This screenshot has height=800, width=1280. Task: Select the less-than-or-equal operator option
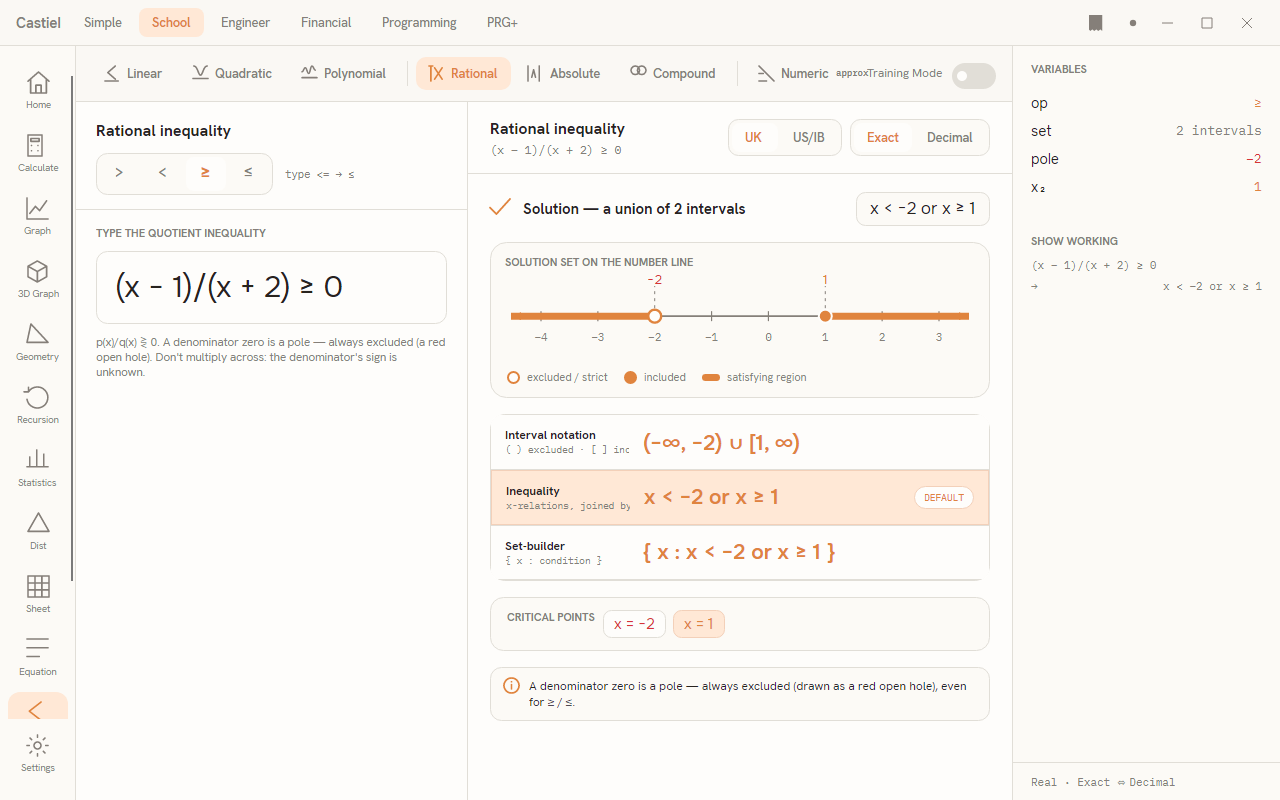click(248, 173)
